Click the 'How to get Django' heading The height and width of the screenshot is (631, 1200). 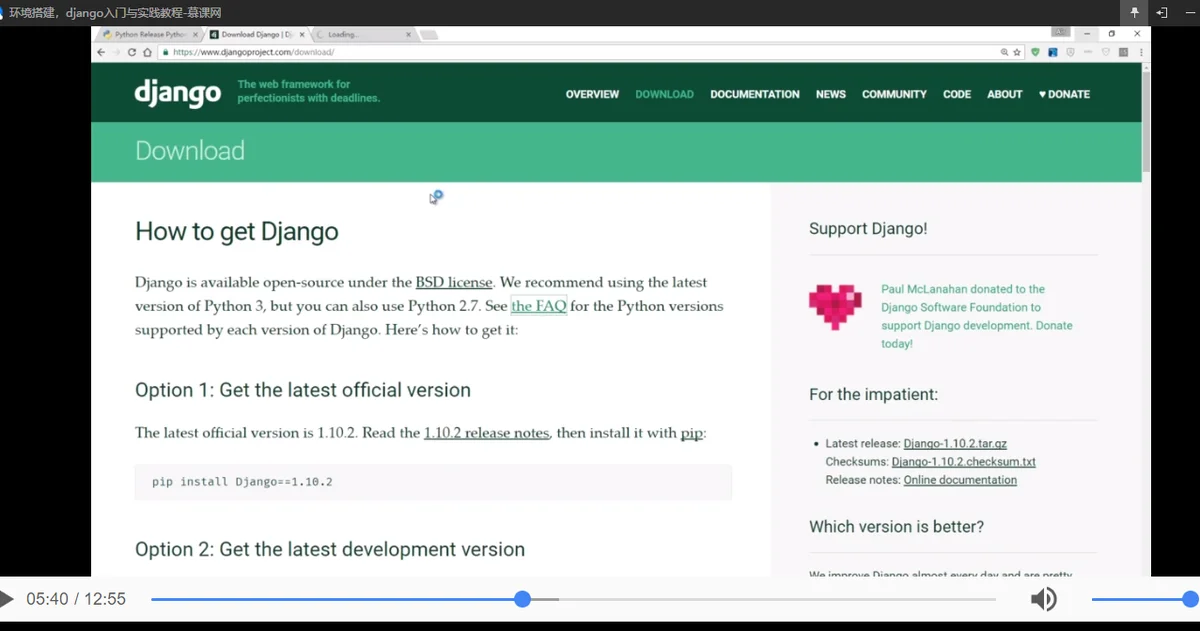(237, 231)
